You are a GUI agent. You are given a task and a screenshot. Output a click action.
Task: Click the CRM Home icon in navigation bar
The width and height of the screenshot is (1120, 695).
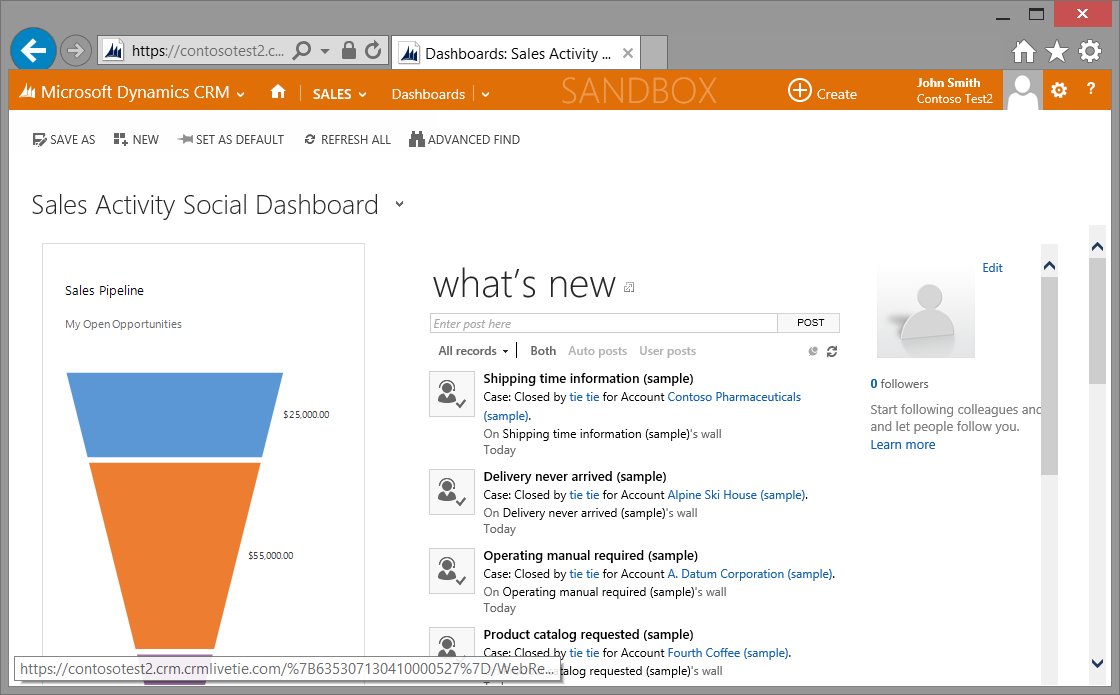tap(278, 92)
